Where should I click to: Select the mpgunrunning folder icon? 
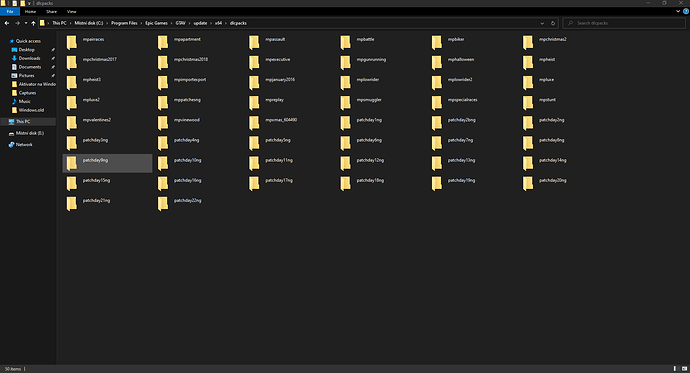[345, 63]
